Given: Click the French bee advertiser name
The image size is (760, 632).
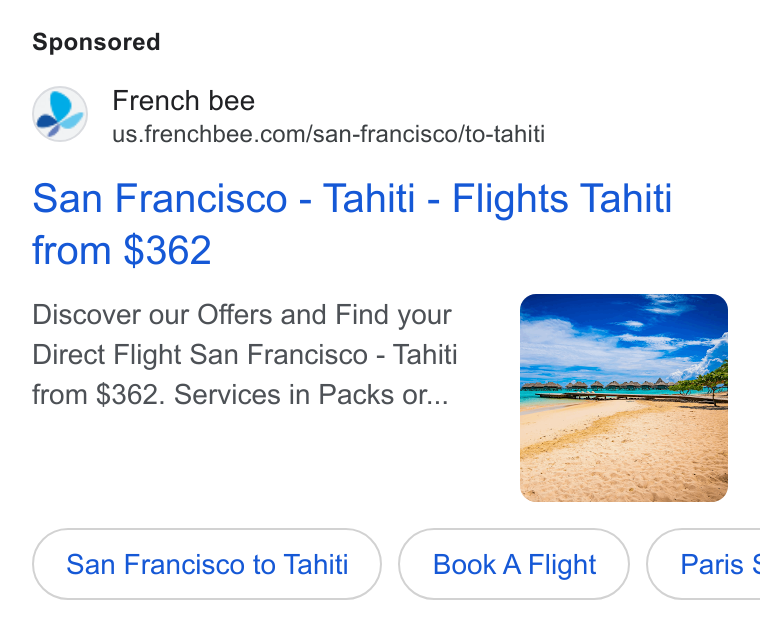Looking at the screenshot, I should click(x=183, y=101).
